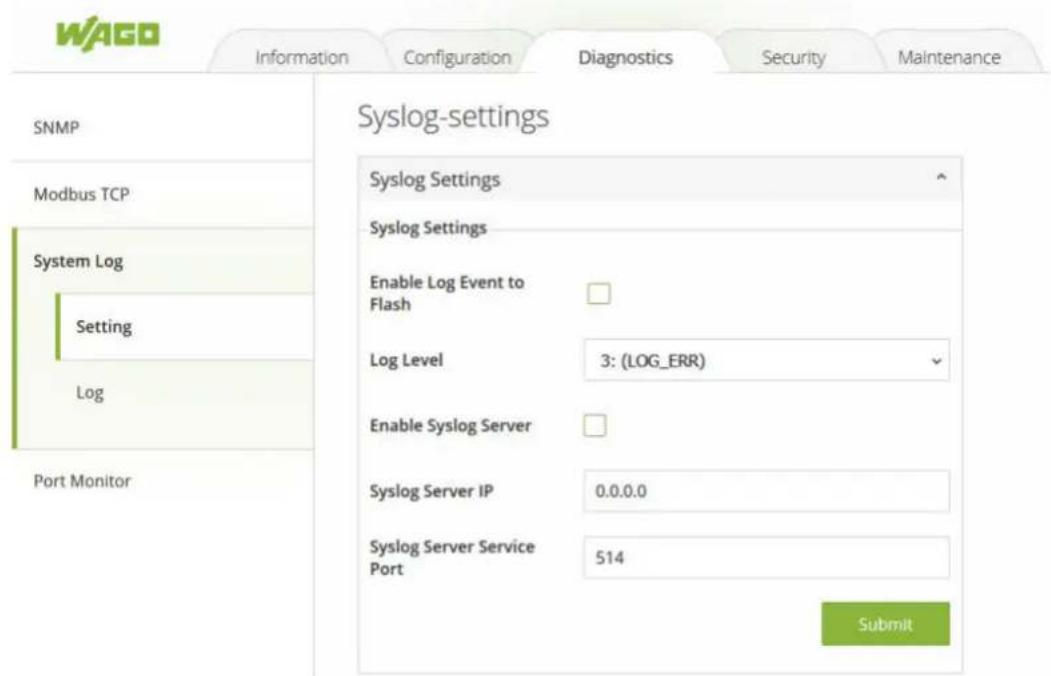Toggle Enable Log Event to Flash checkbox
This screenshot has height=676, width=1051.
pos(599,293)
